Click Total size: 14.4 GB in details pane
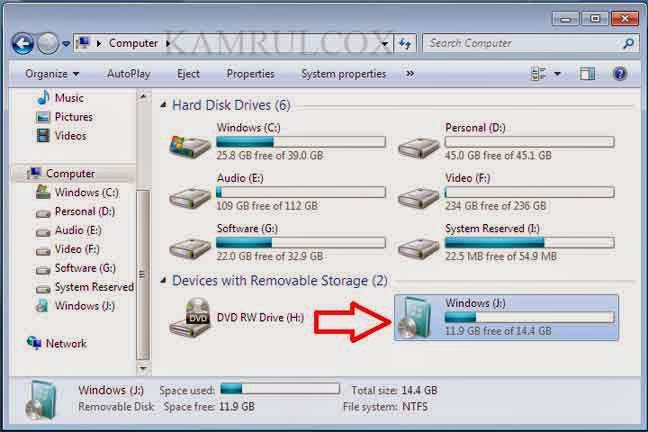Screen dimensions: 648x432 394,391
